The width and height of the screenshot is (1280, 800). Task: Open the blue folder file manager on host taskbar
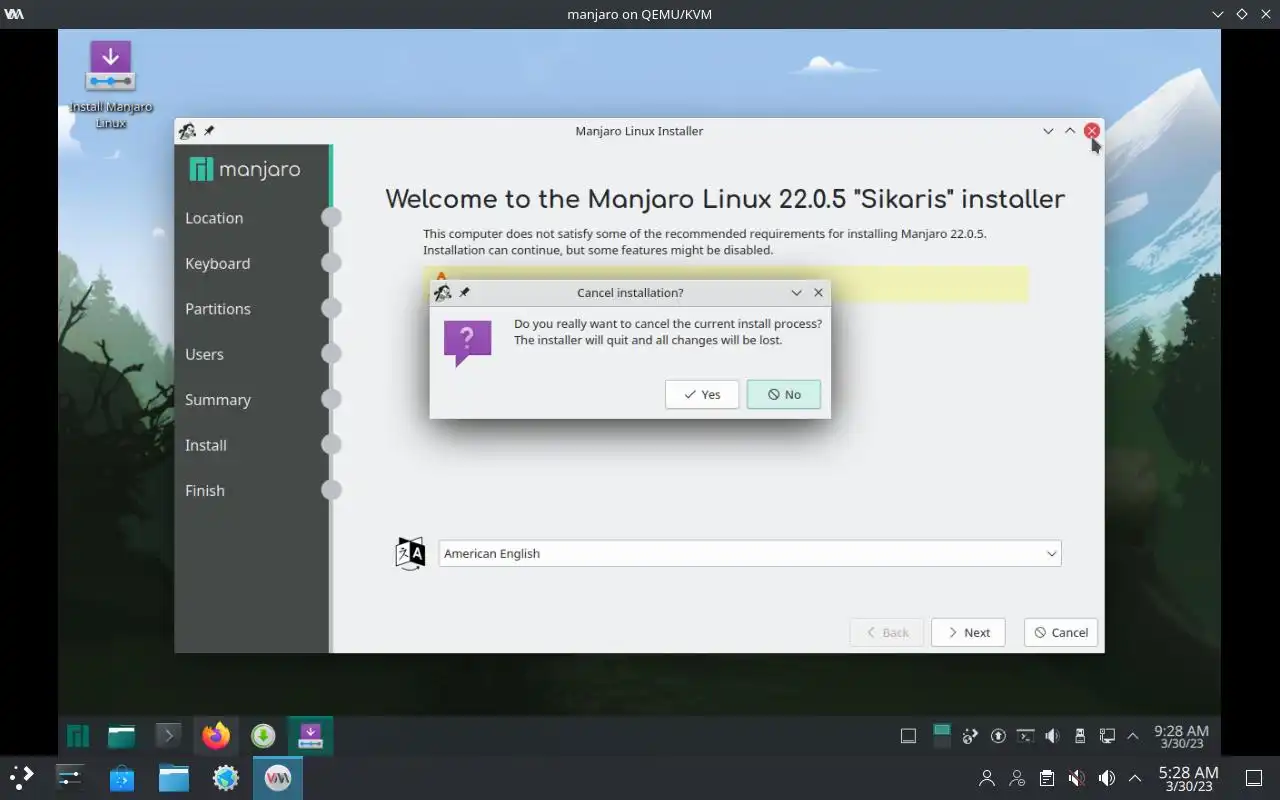point(174,777)
